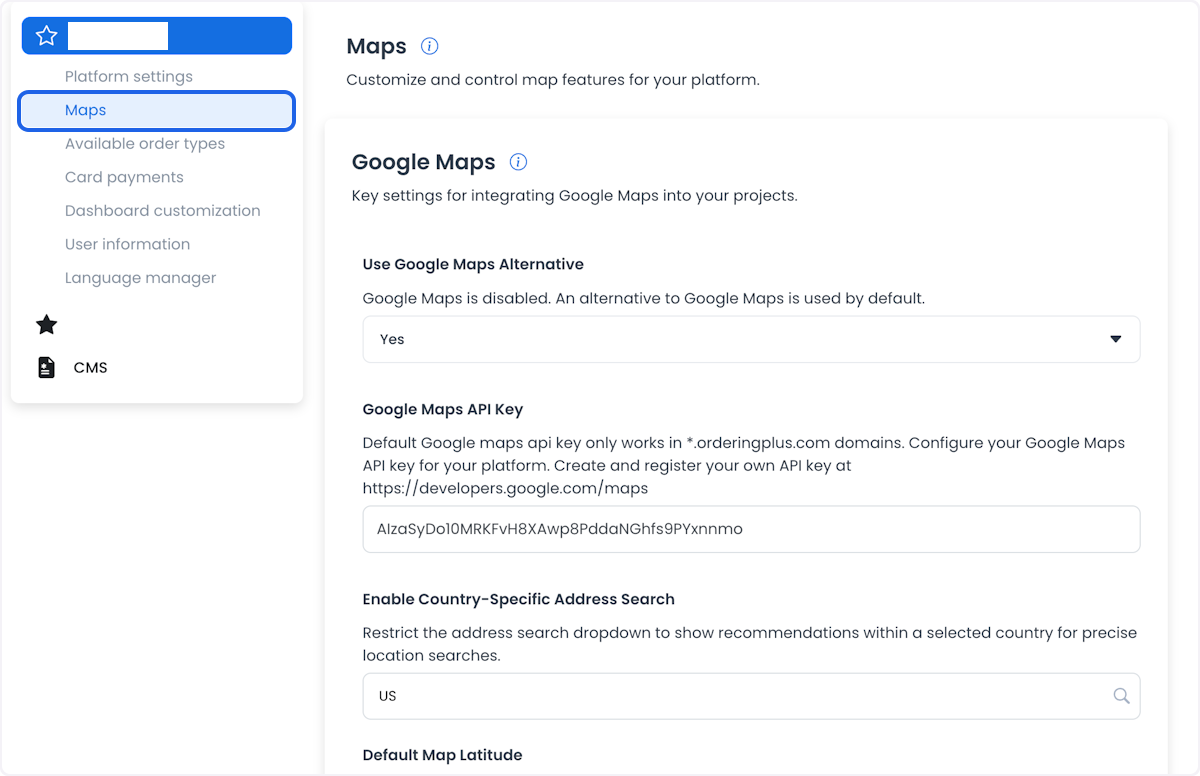Open the Language manager

(x=140, y=278)
